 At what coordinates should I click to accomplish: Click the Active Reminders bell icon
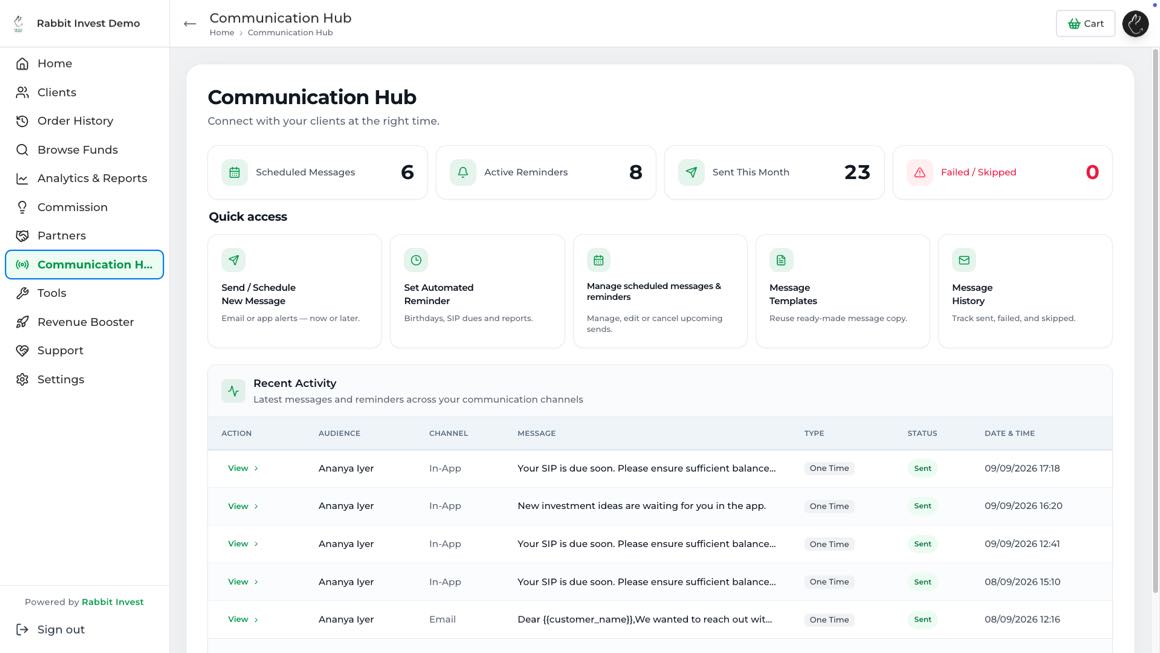coord(462,172)
